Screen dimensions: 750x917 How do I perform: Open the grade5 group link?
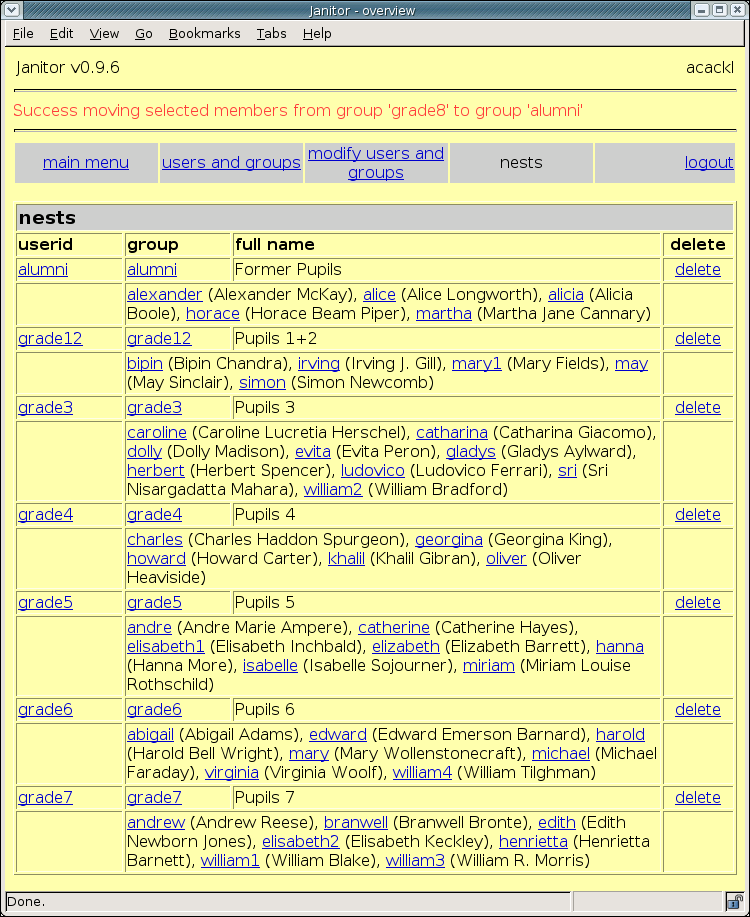154,602
